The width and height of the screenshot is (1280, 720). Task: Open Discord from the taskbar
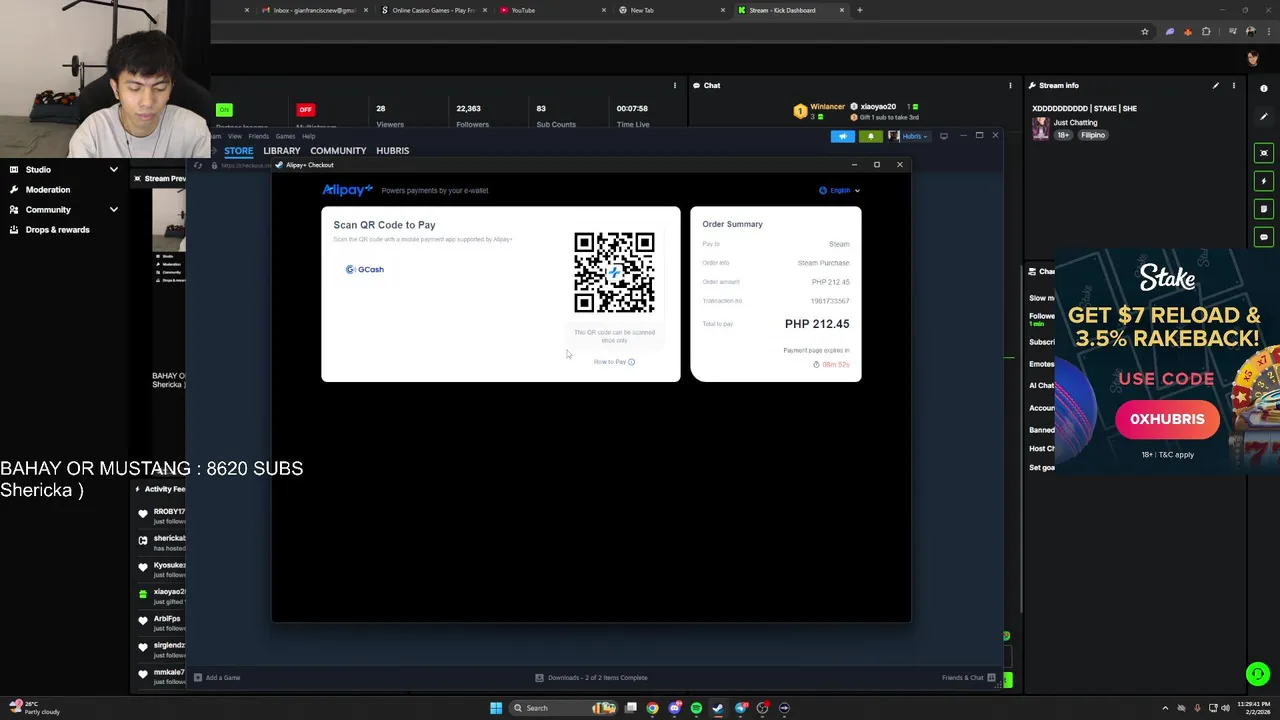point(674,708)
